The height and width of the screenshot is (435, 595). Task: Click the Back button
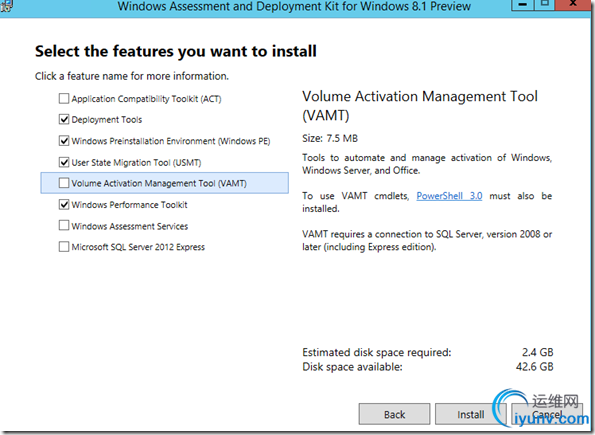click(394, 414)
